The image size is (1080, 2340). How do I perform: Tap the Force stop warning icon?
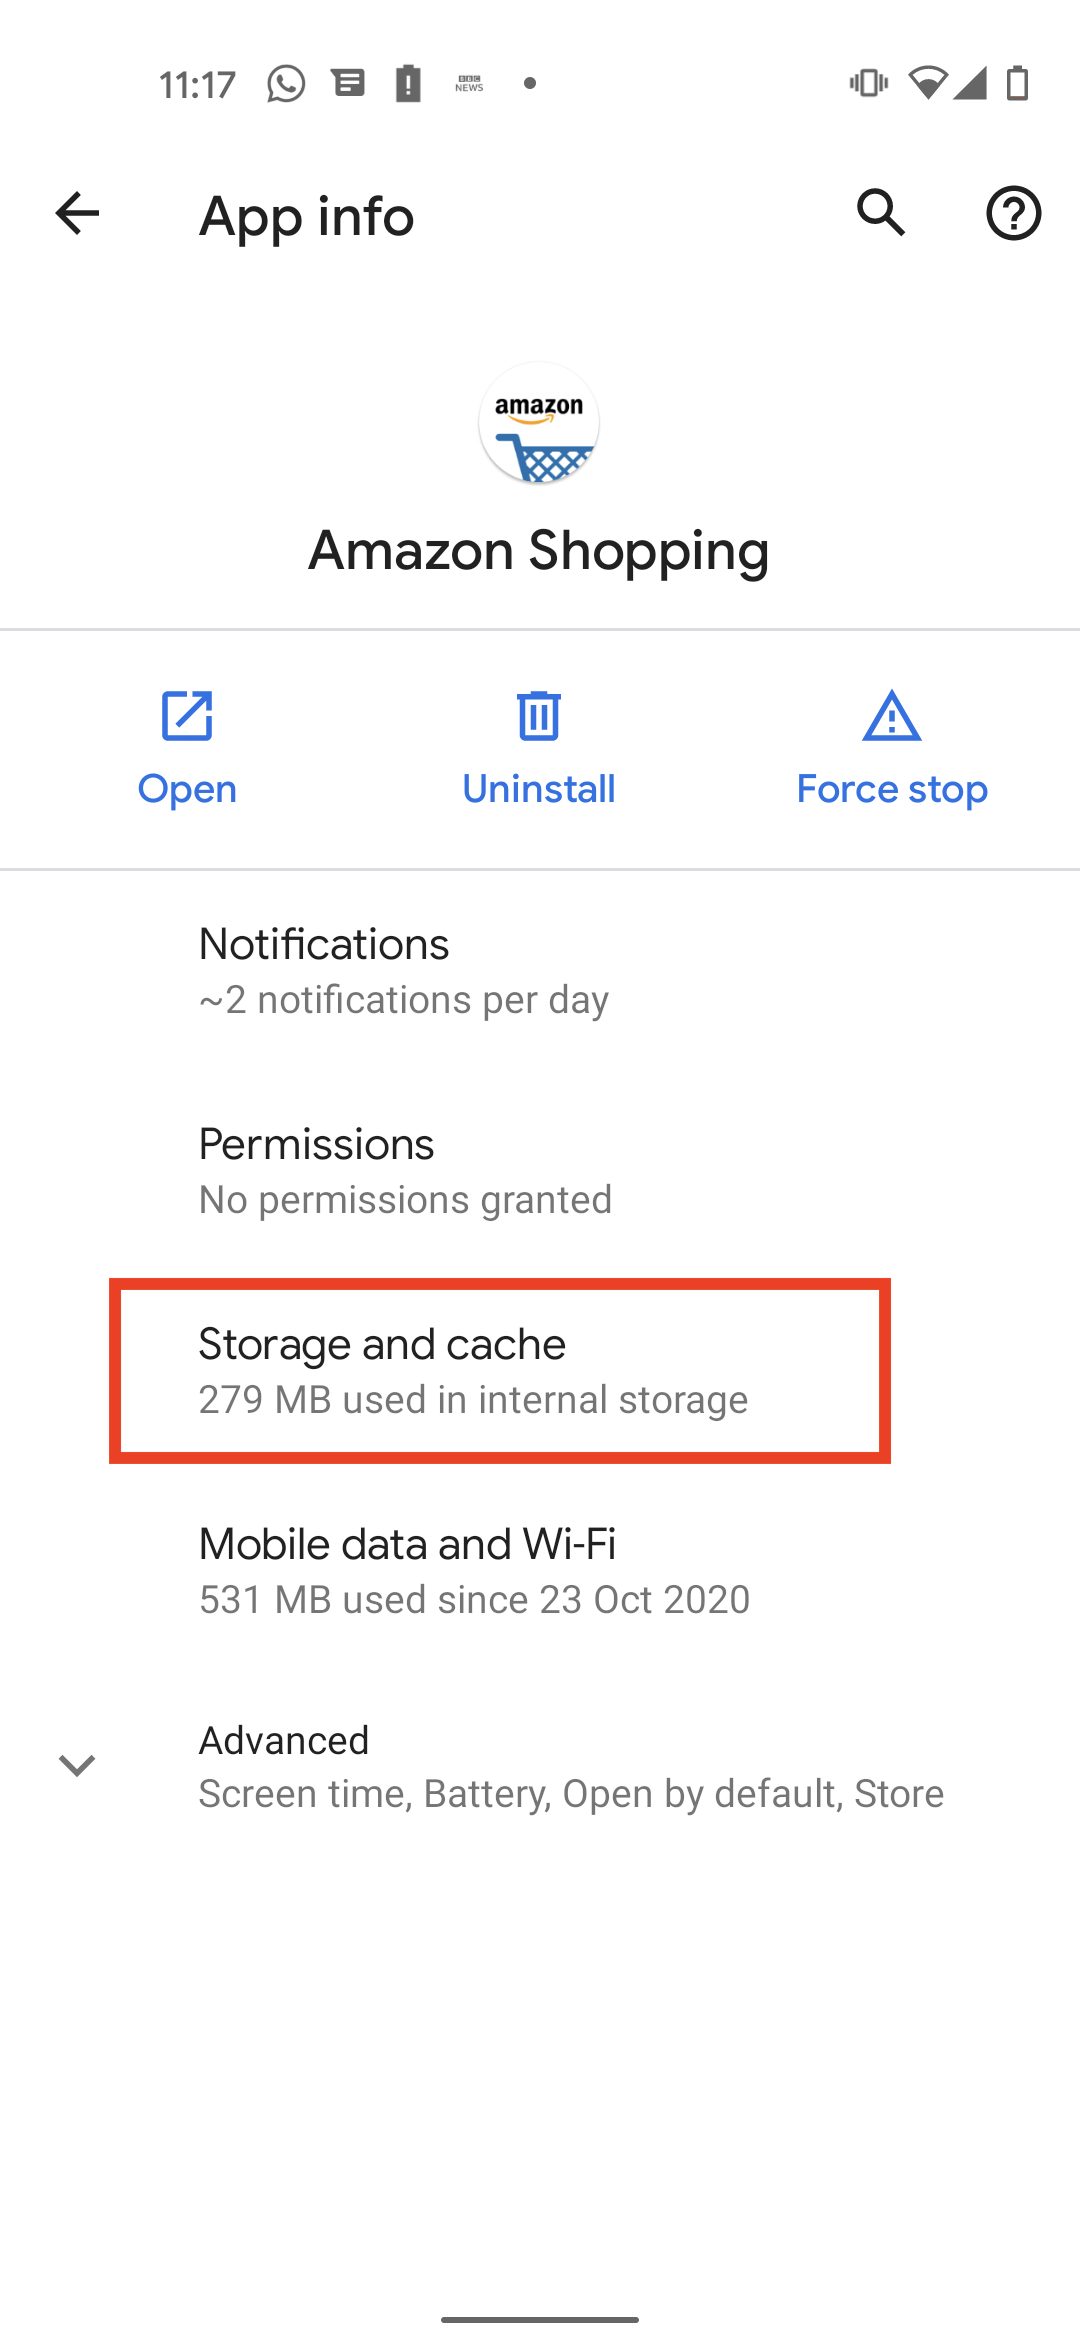point(891,716)
